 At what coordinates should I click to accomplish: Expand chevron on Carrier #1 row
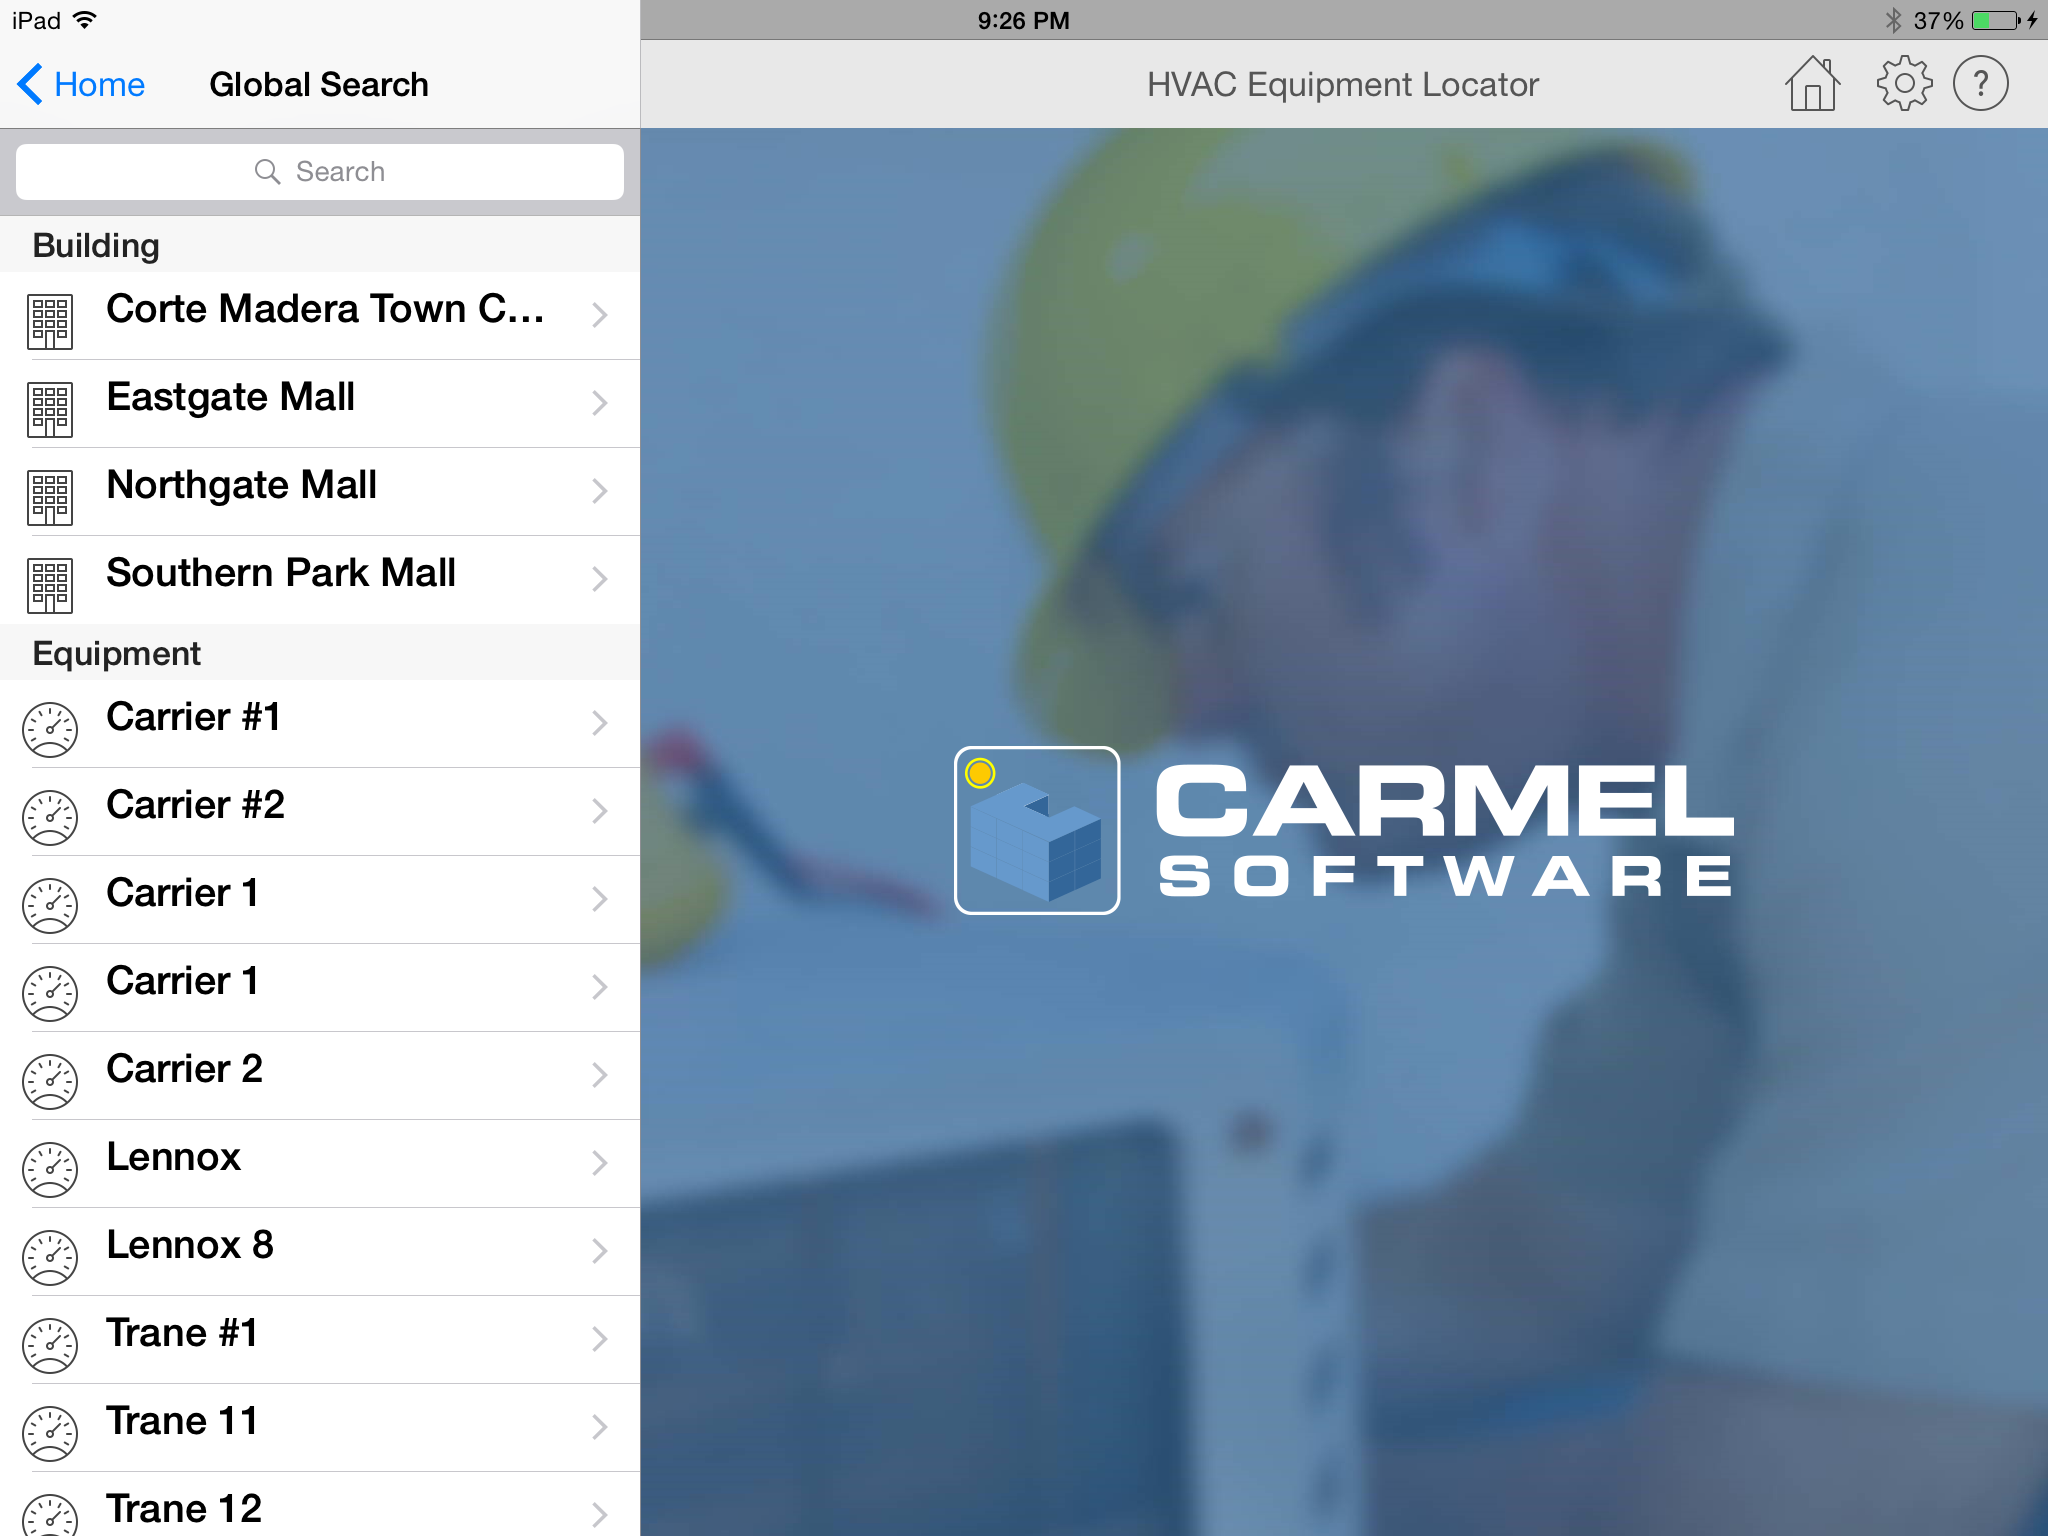point(599,723)
